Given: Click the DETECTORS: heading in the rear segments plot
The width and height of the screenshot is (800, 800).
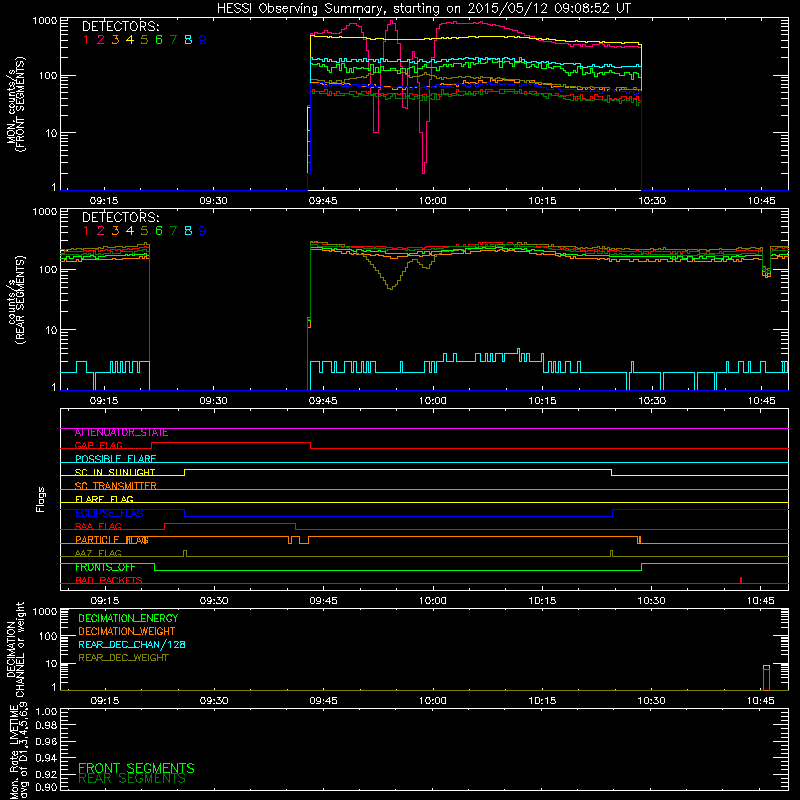Looking at the screenshot, I should [x=120, y=218].
